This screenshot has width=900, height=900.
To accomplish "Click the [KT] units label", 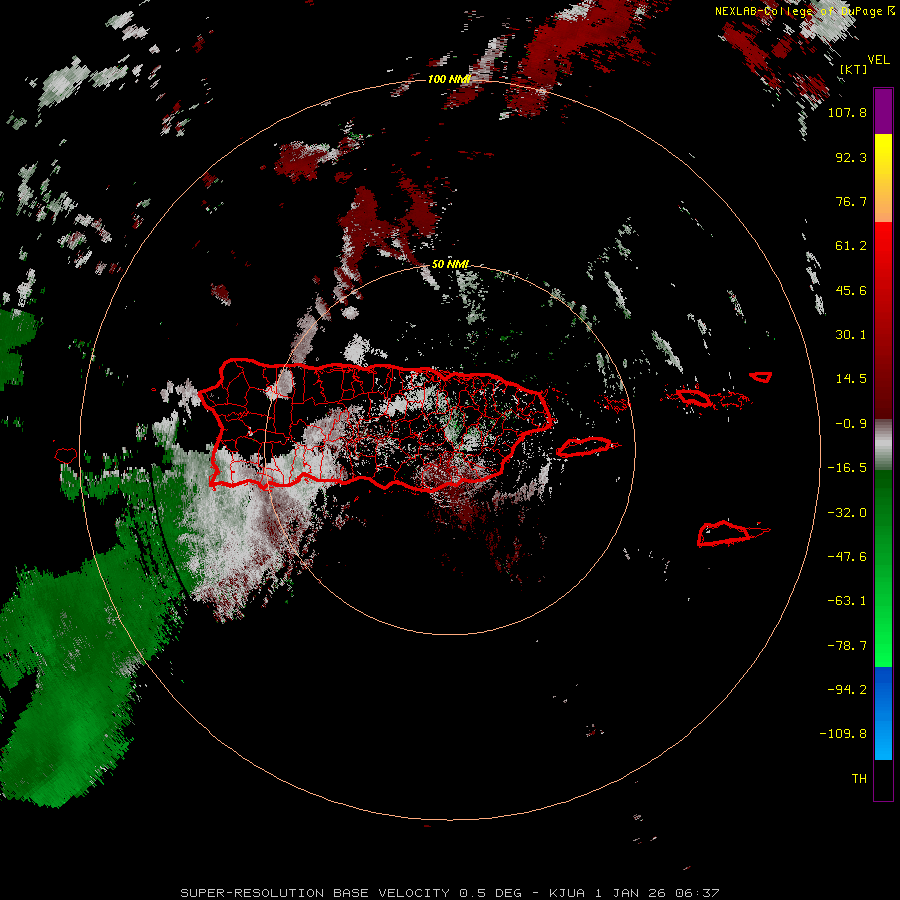I will pyautogui.click(x=853, y=69).
